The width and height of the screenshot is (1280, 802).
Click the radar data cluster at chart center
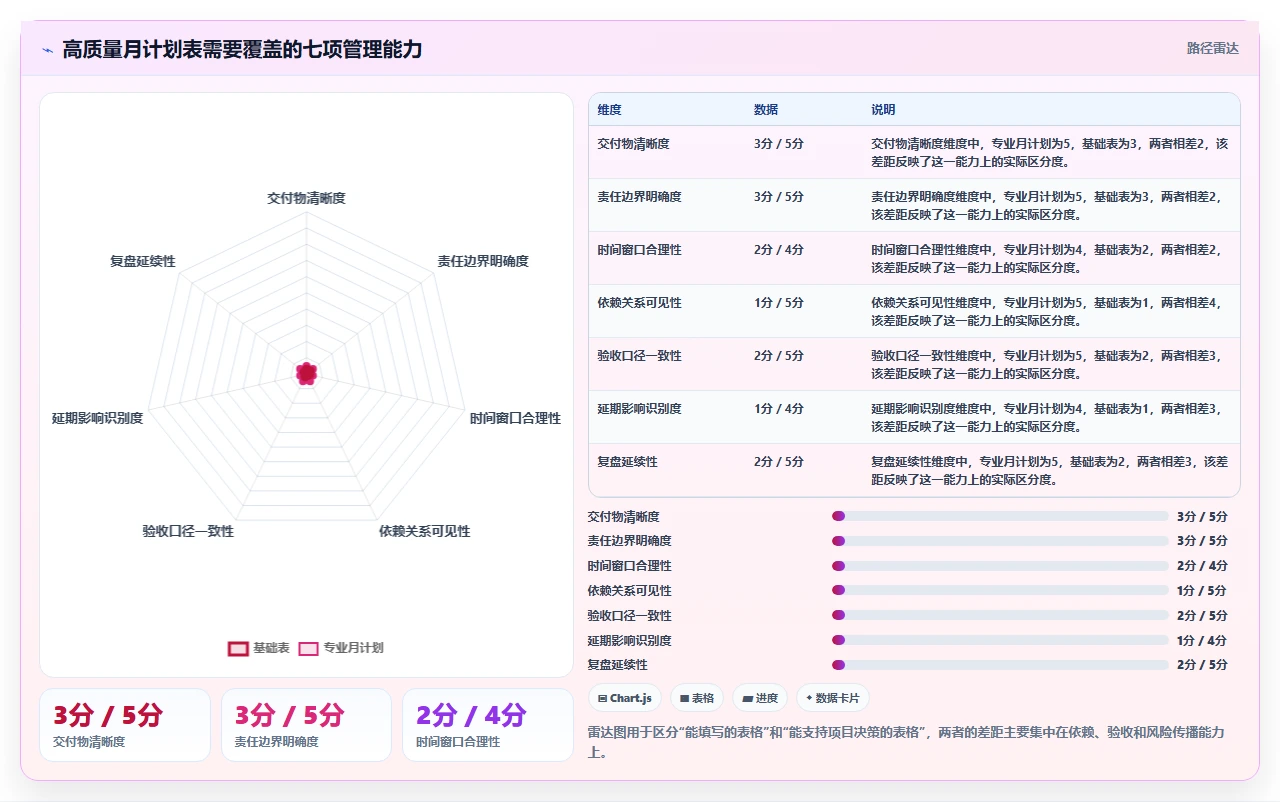306,373
